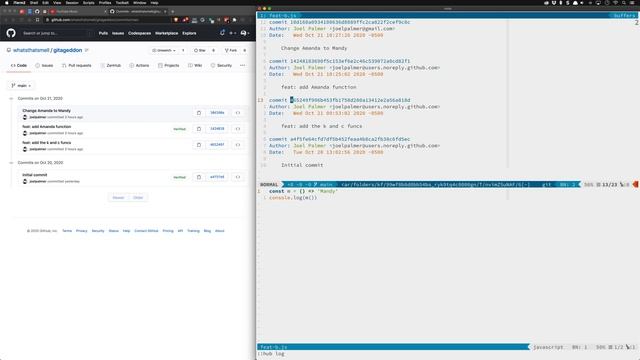The image size is (640, 360).
Task: Open the 'feat: add the b and c funcs' commit title
Action: [x=47, y=142]
